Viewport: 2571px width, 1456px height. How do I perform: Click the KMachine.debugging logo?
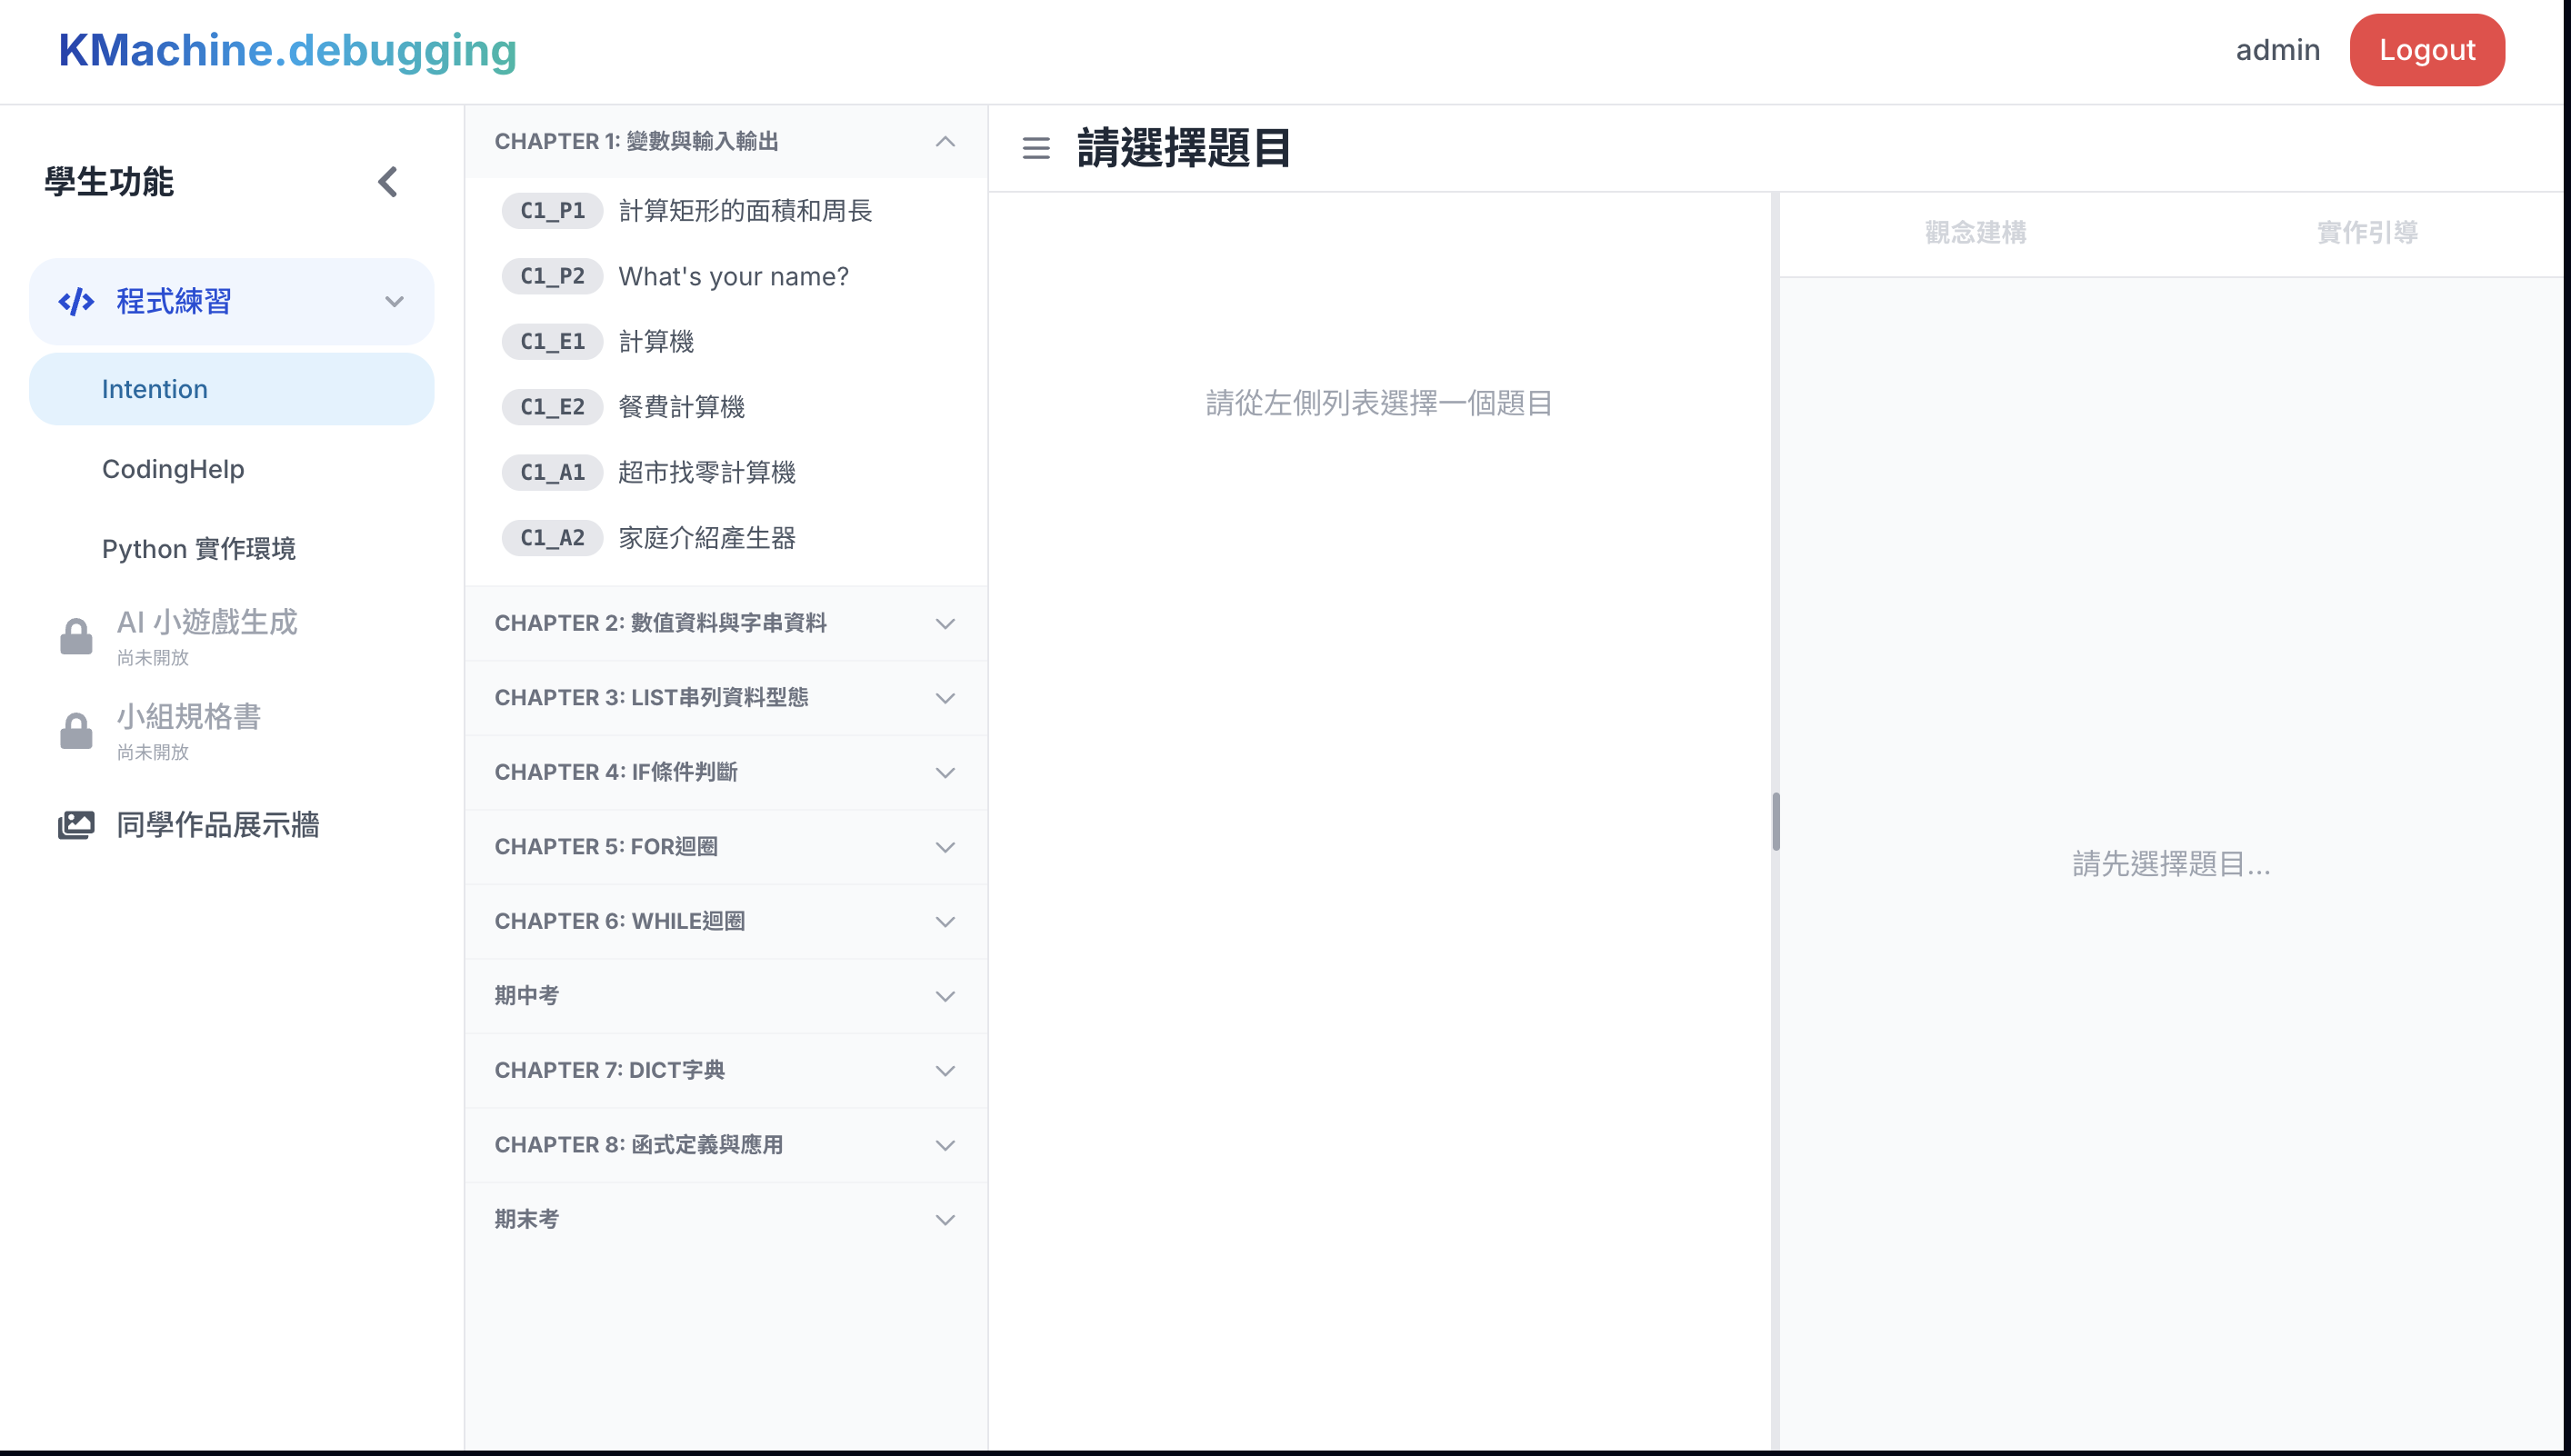coord(288,50)
